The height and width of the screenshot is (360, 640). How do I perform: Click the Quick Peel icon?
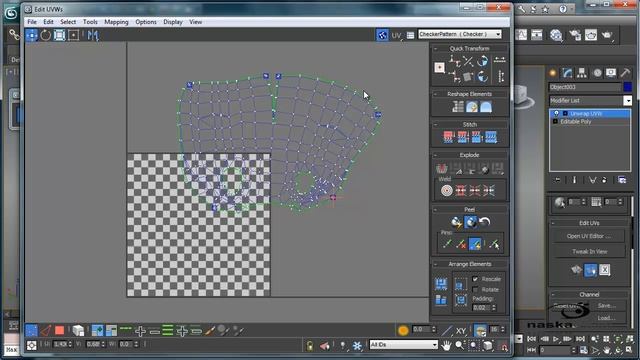456,222
